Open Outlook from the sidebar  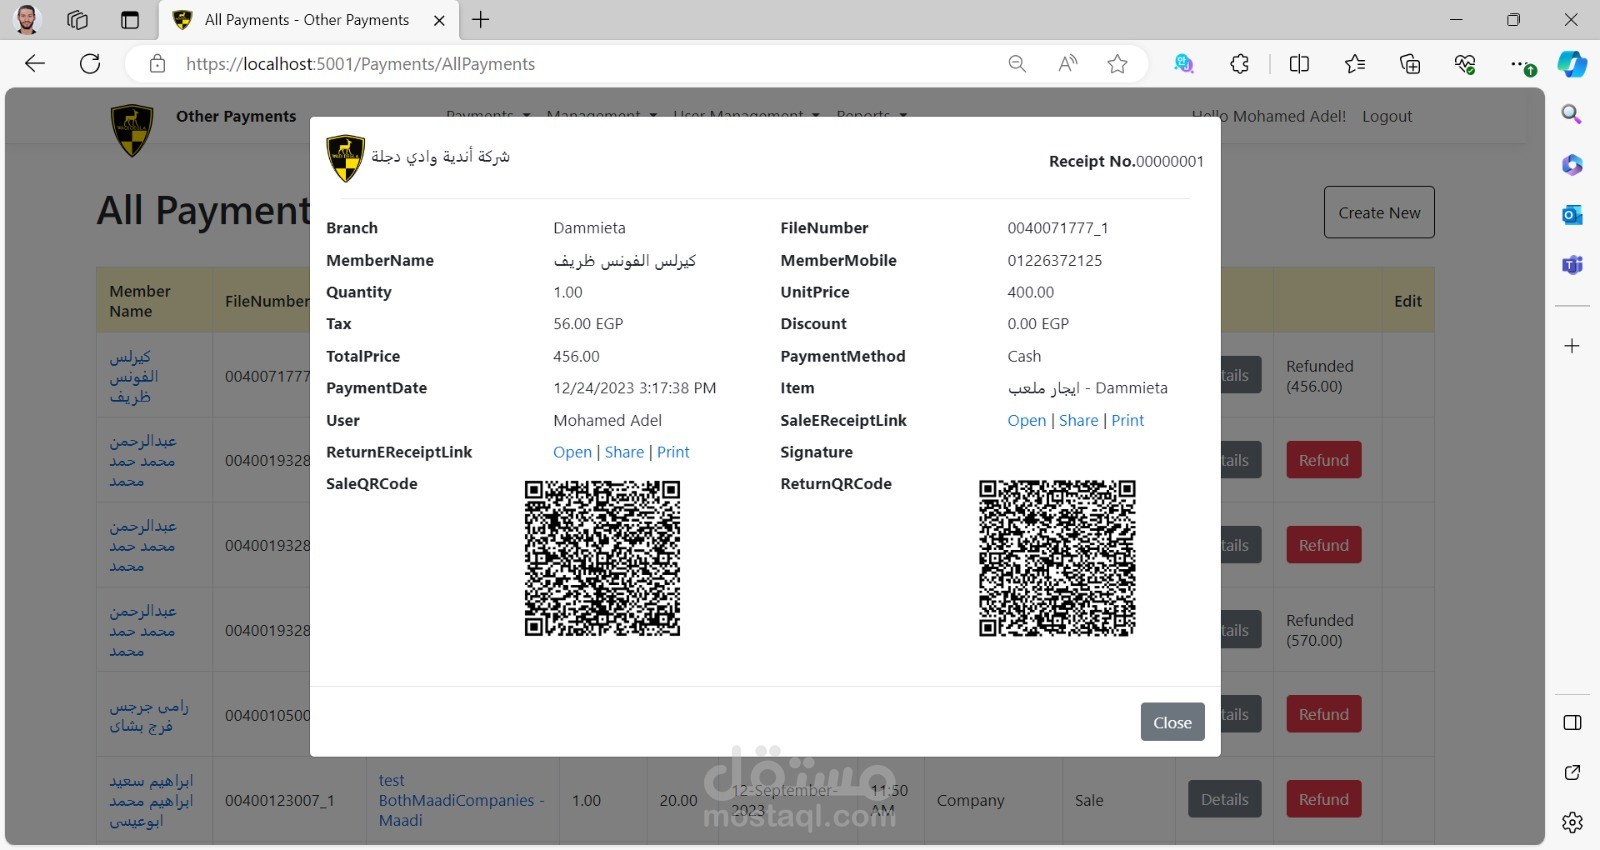(x=1572, y=214)
